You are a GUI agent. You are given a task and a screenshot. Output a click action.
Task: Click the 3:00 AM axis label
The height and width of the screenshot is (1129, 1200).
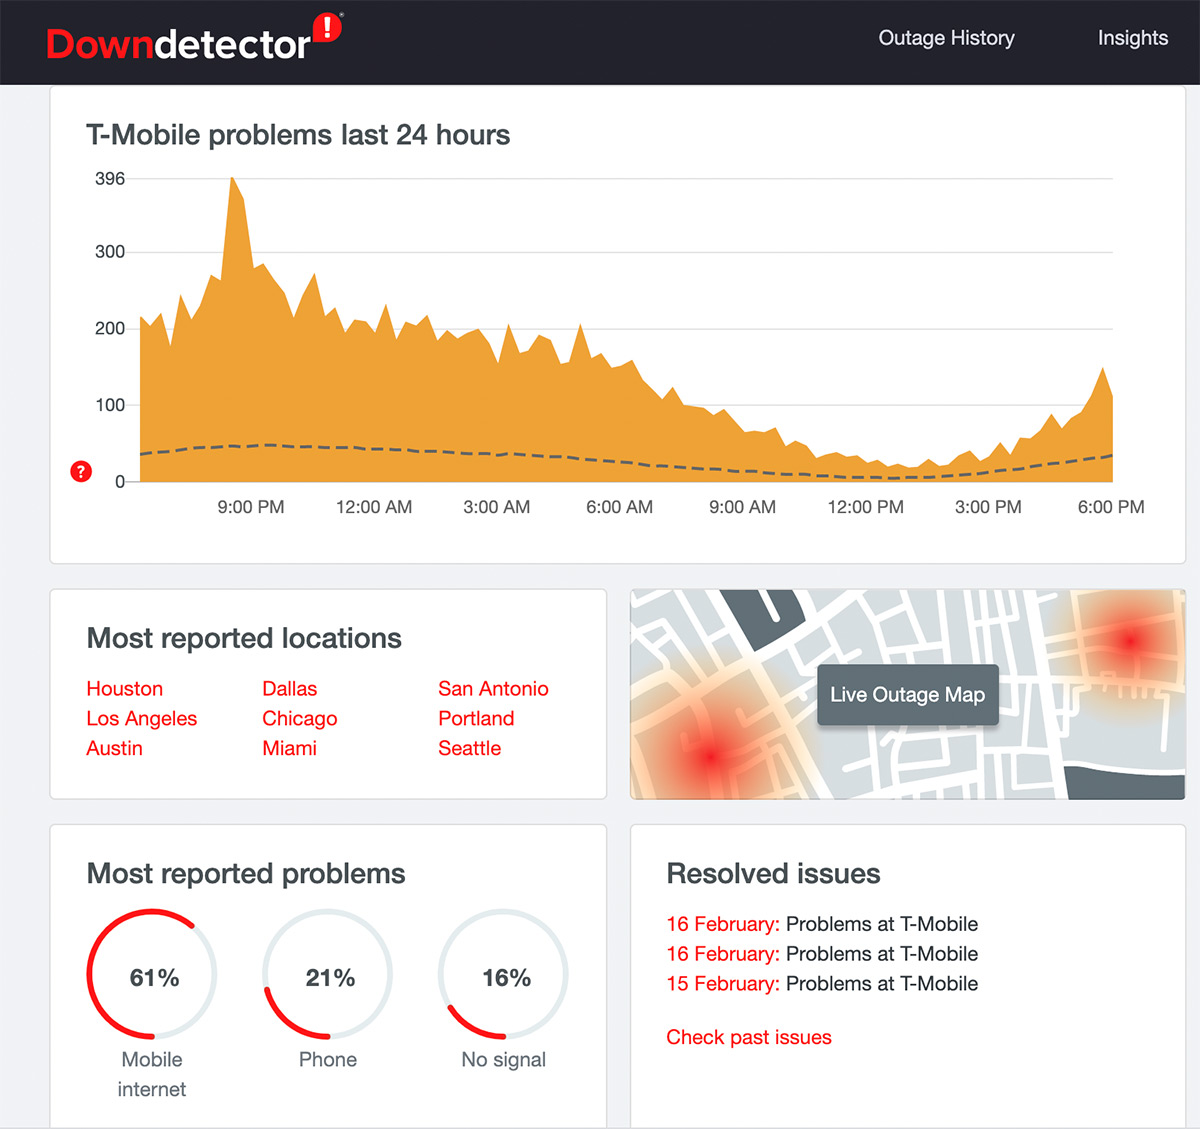(x=497, y=507)
